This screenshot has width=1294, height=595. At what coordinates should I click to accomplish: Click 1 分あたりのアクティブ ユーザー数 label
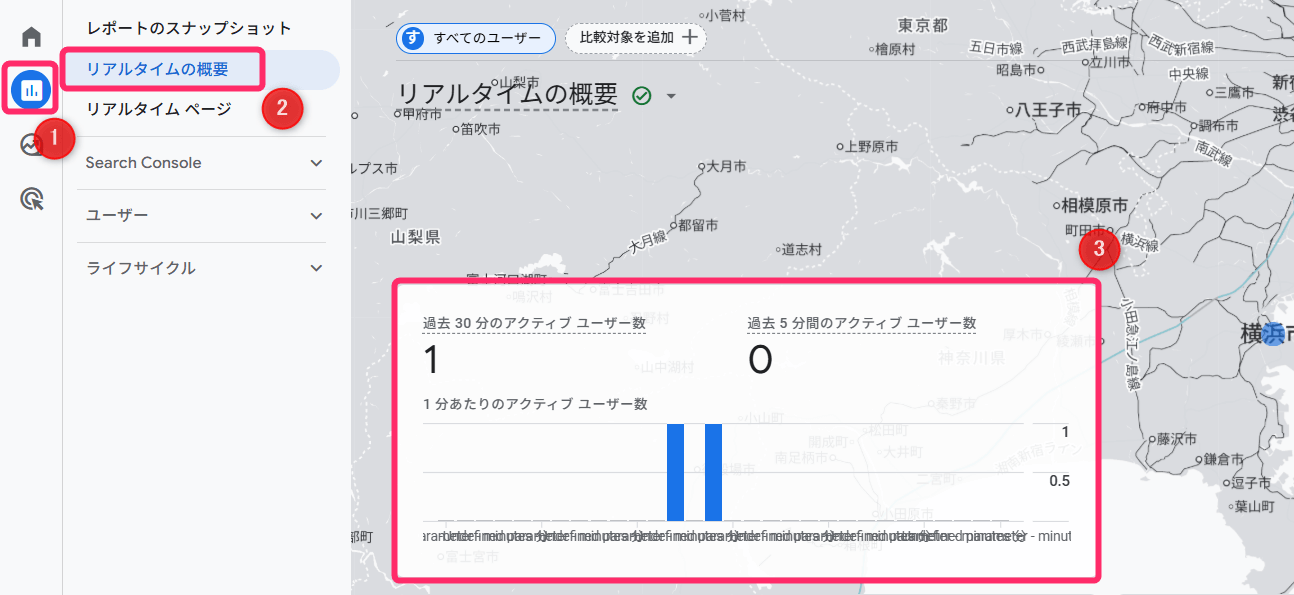pos(535,404)
